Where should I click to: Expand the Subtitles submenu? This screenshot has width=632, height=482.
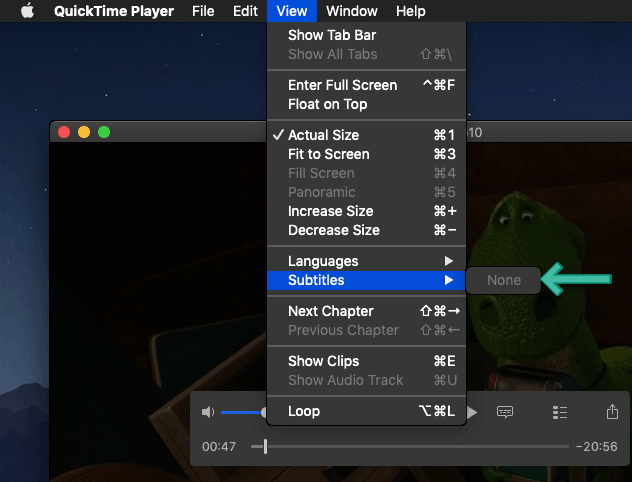(x=366, y=280)
